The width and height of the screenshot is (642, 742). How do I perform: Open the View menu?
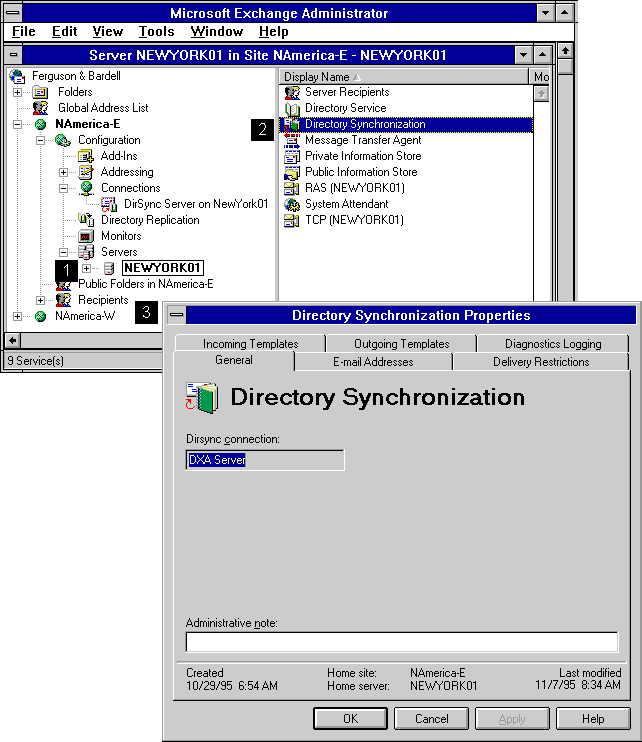(x=107, y=32)
